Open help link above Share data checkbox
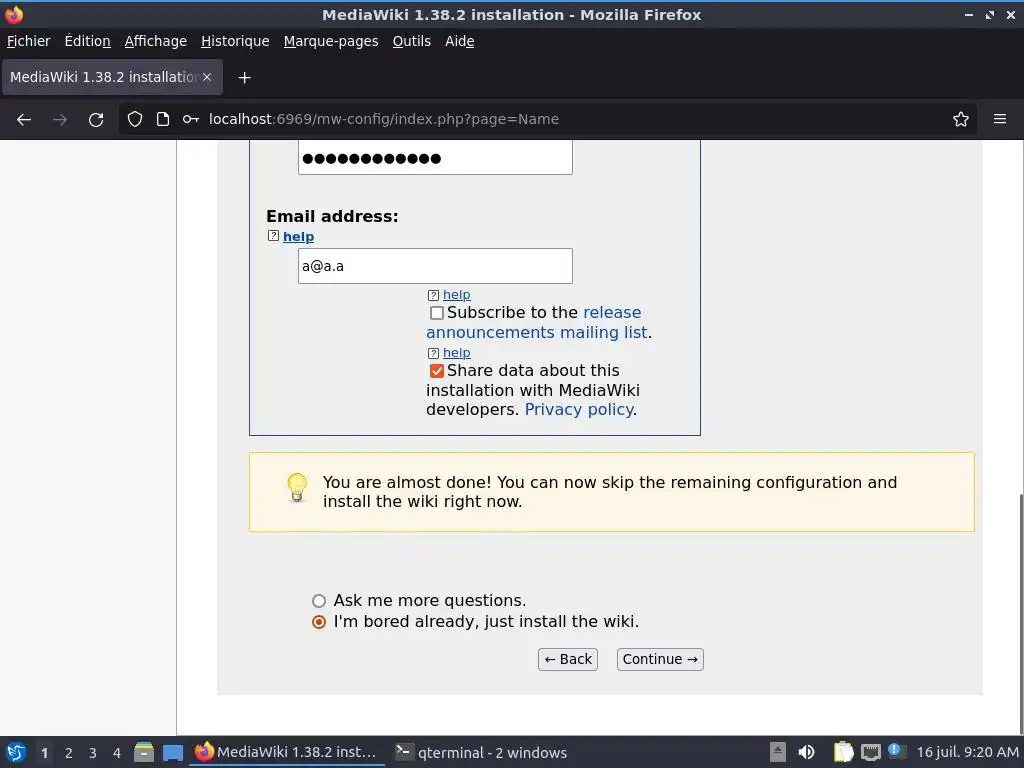1024x768 pixels. 456,353
